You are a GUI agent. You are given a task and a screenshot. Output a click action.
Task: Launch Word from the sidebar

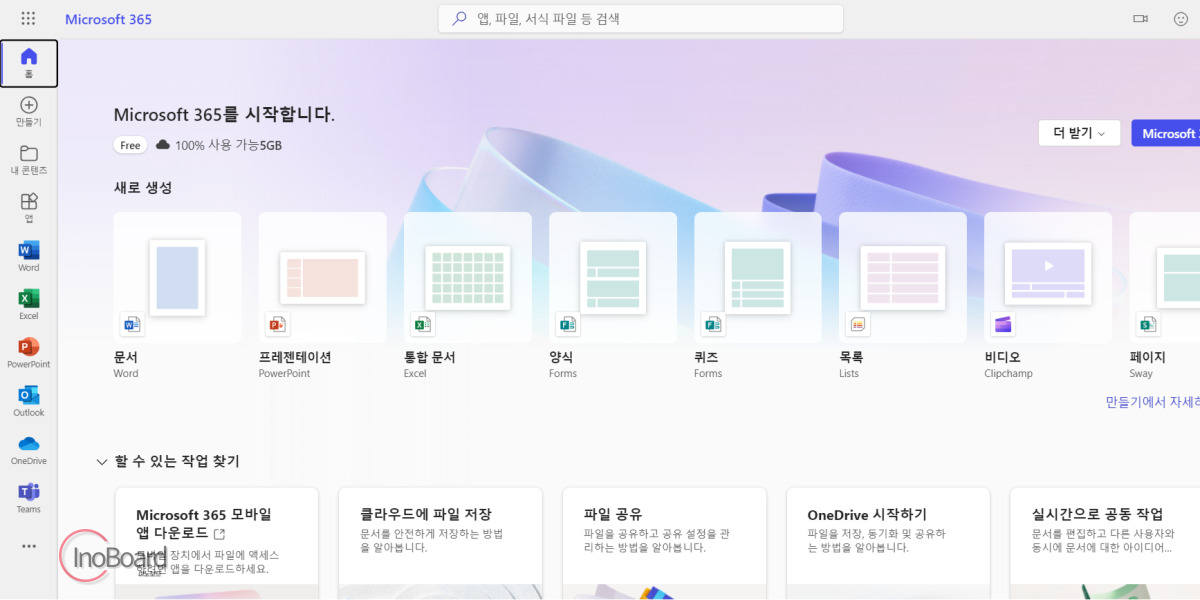(x=29, y=257)
